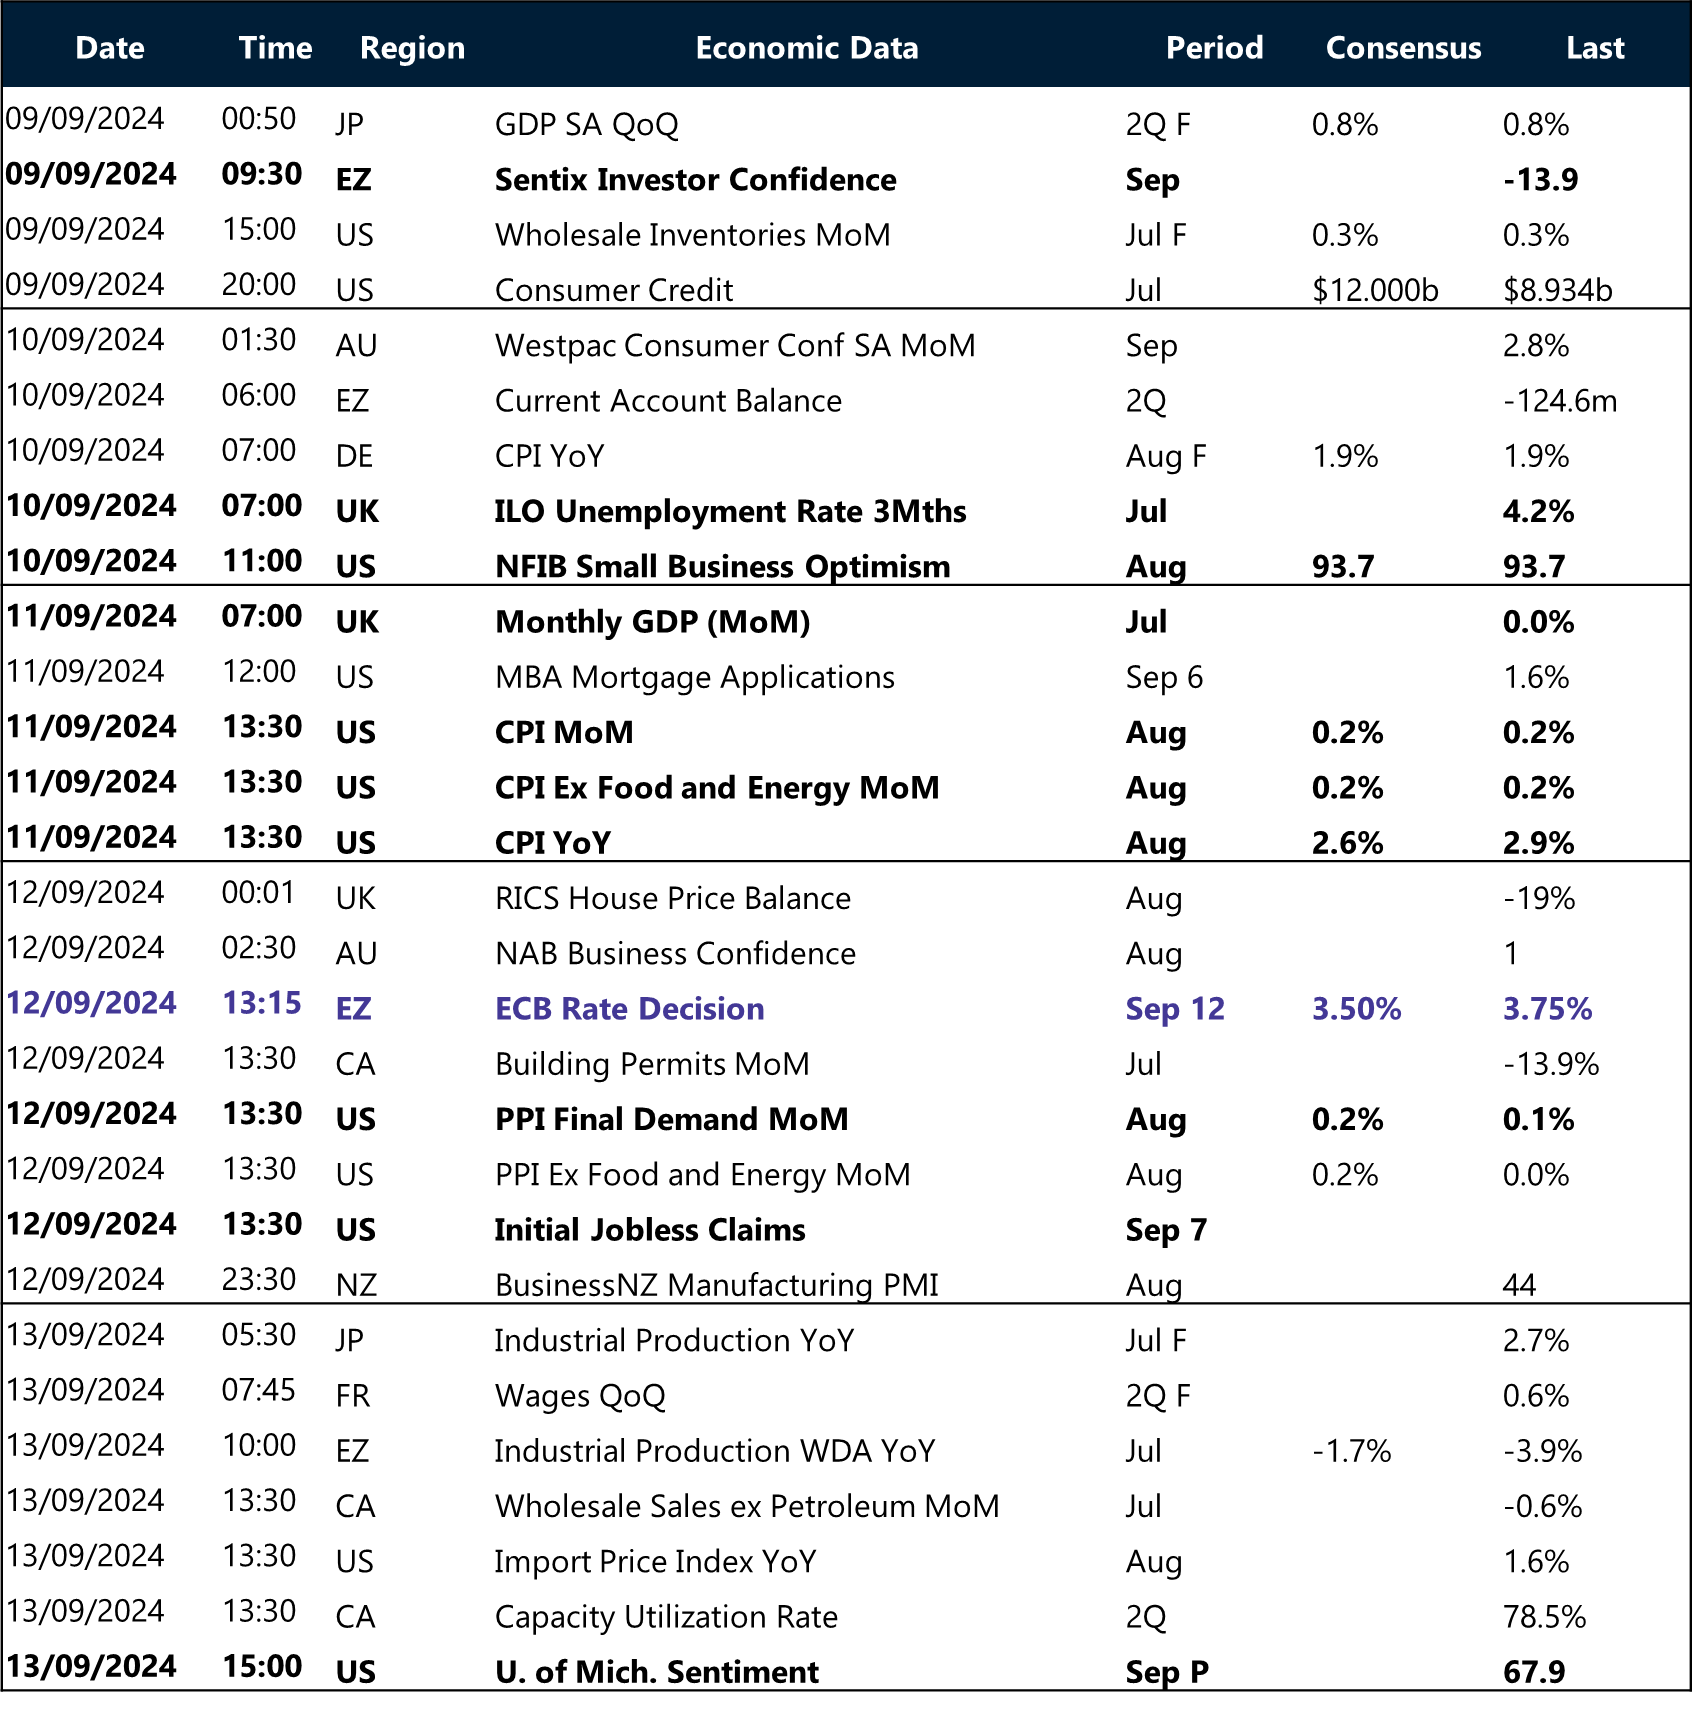Click the 78.5% last value
Viewport: 1694px width, 1710px height.
coord(1544,1617)
